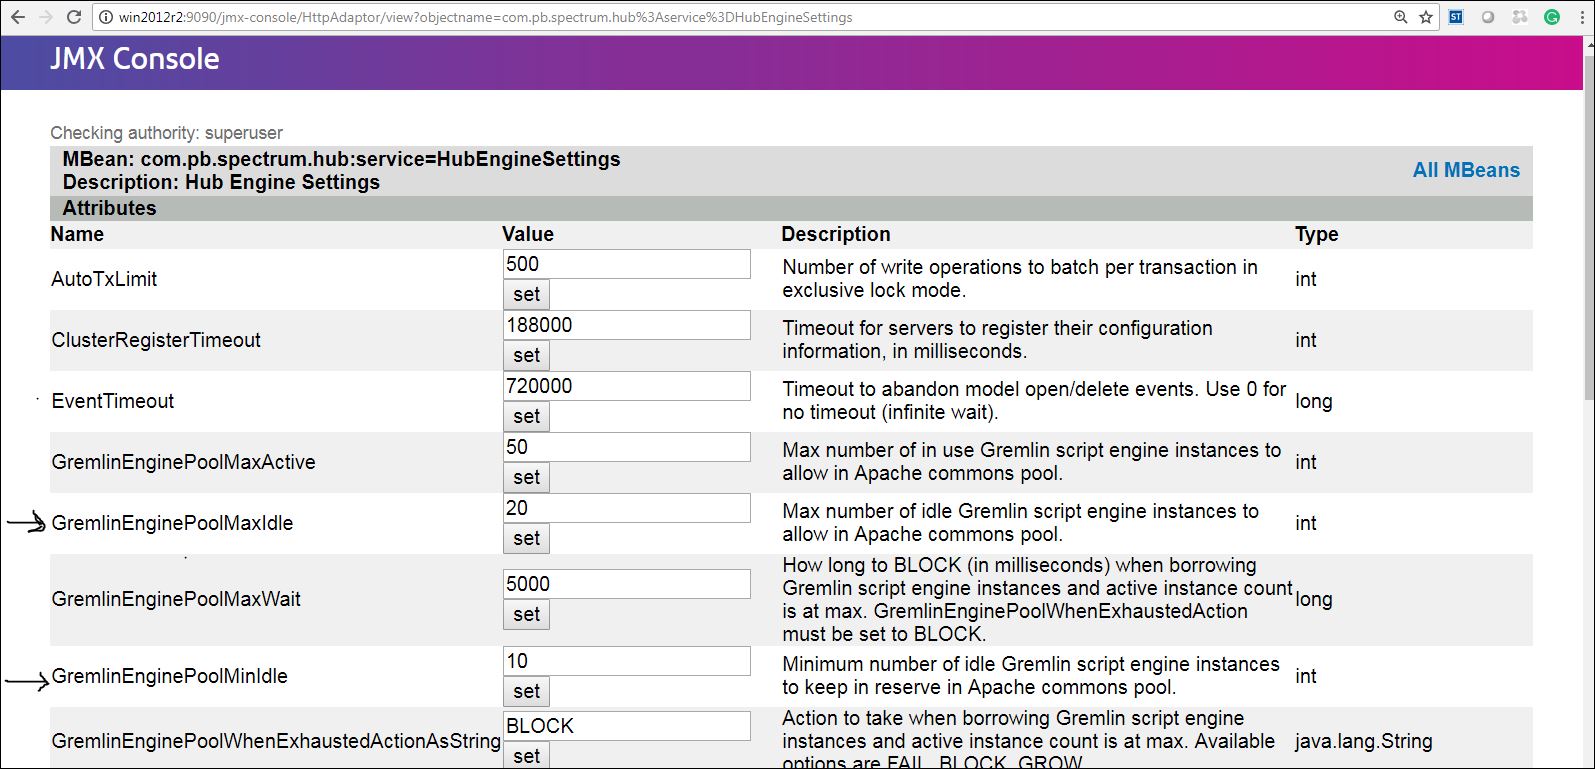Click set button for AutoTxLimit
The width and height of the screenshot is (1595, 769).
tap(526, 294)
